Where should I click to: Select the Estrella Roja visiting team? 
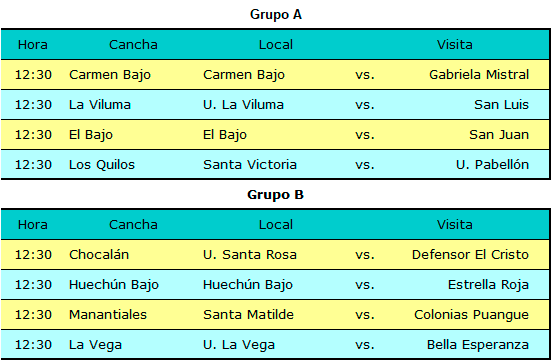[488, 285]
